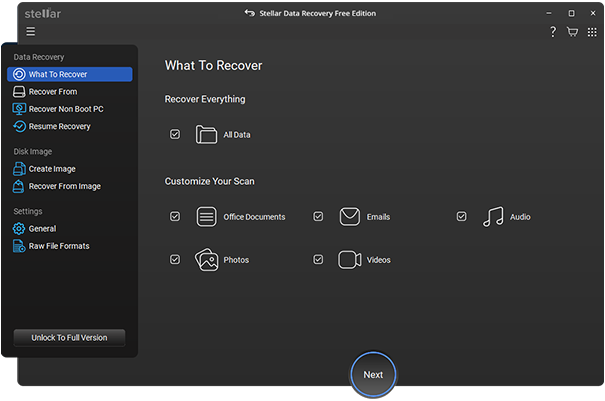The image size is (605, 401).
Task: Select Create Image menu item
Action: coord(69,169)
